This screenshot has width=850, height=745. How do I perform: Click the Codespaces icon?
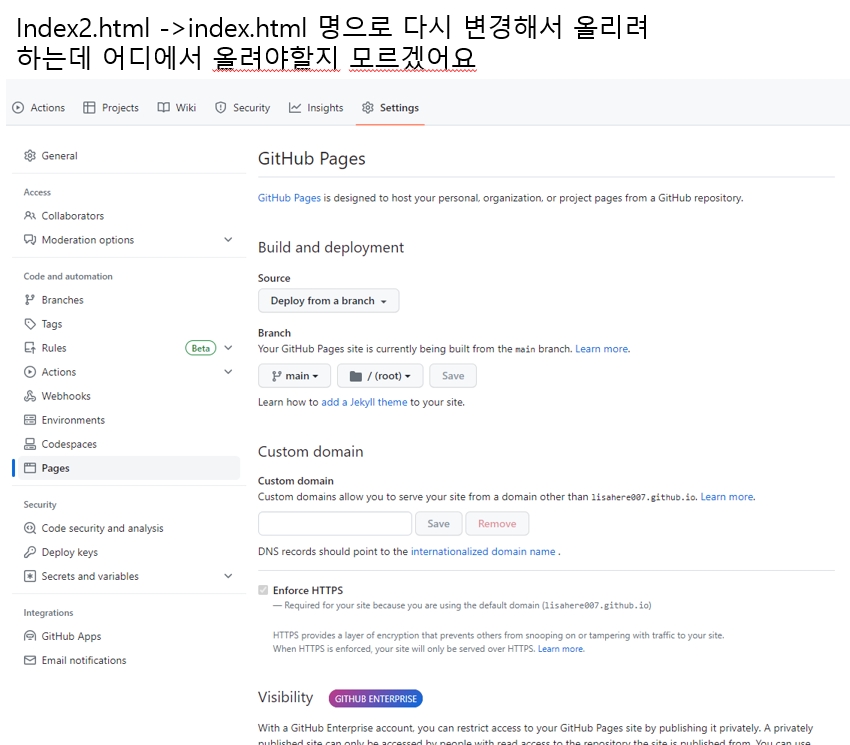click(30, 444)
